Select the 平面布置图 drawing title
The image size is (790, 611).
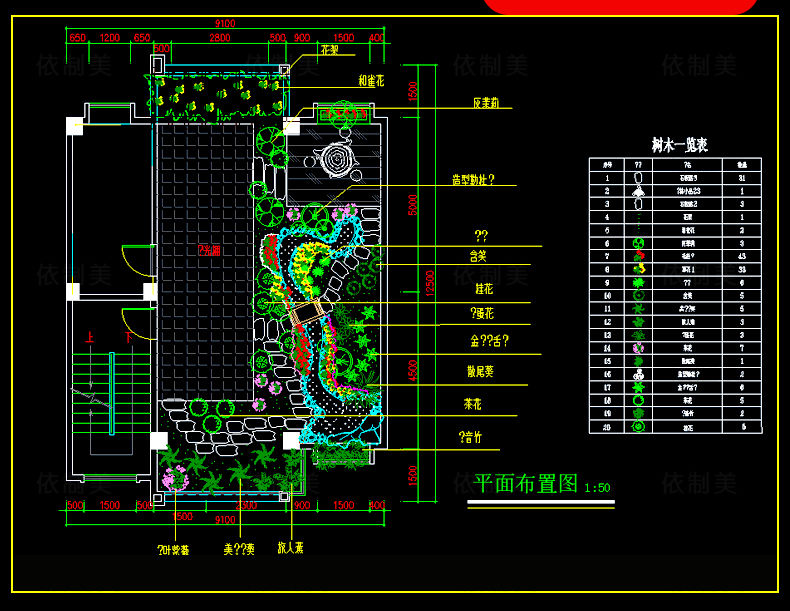(x=525, y=484)
